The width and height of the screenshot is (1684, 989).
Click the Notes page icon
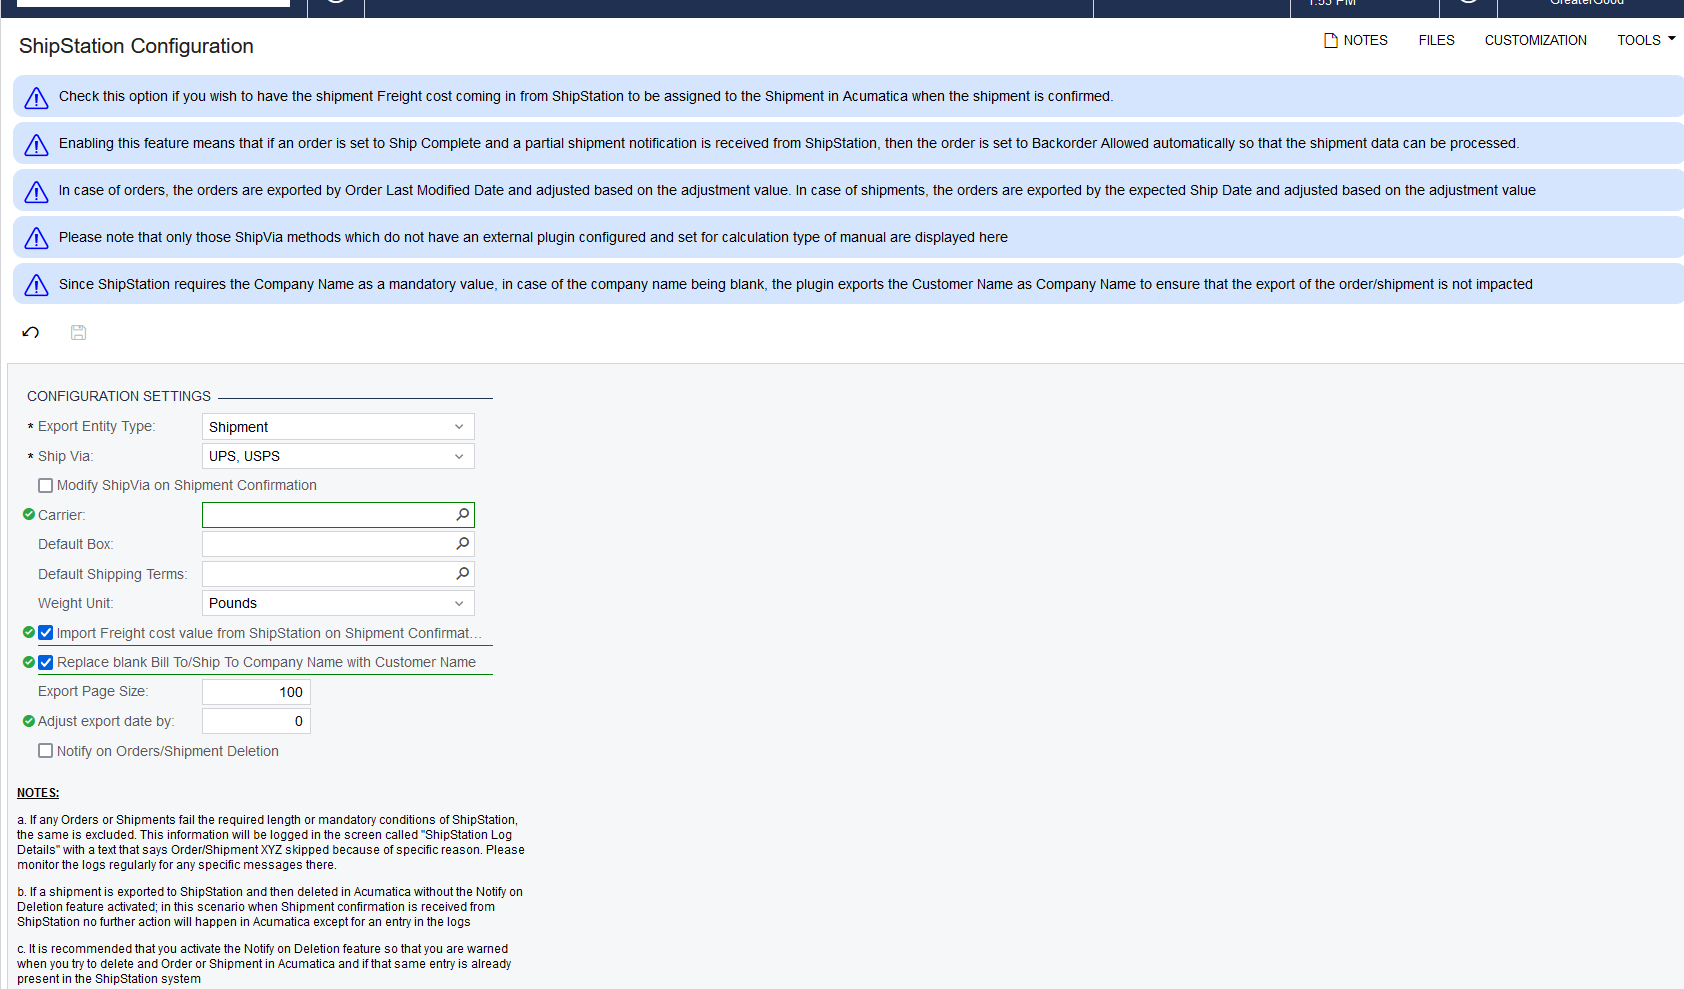1331,40
